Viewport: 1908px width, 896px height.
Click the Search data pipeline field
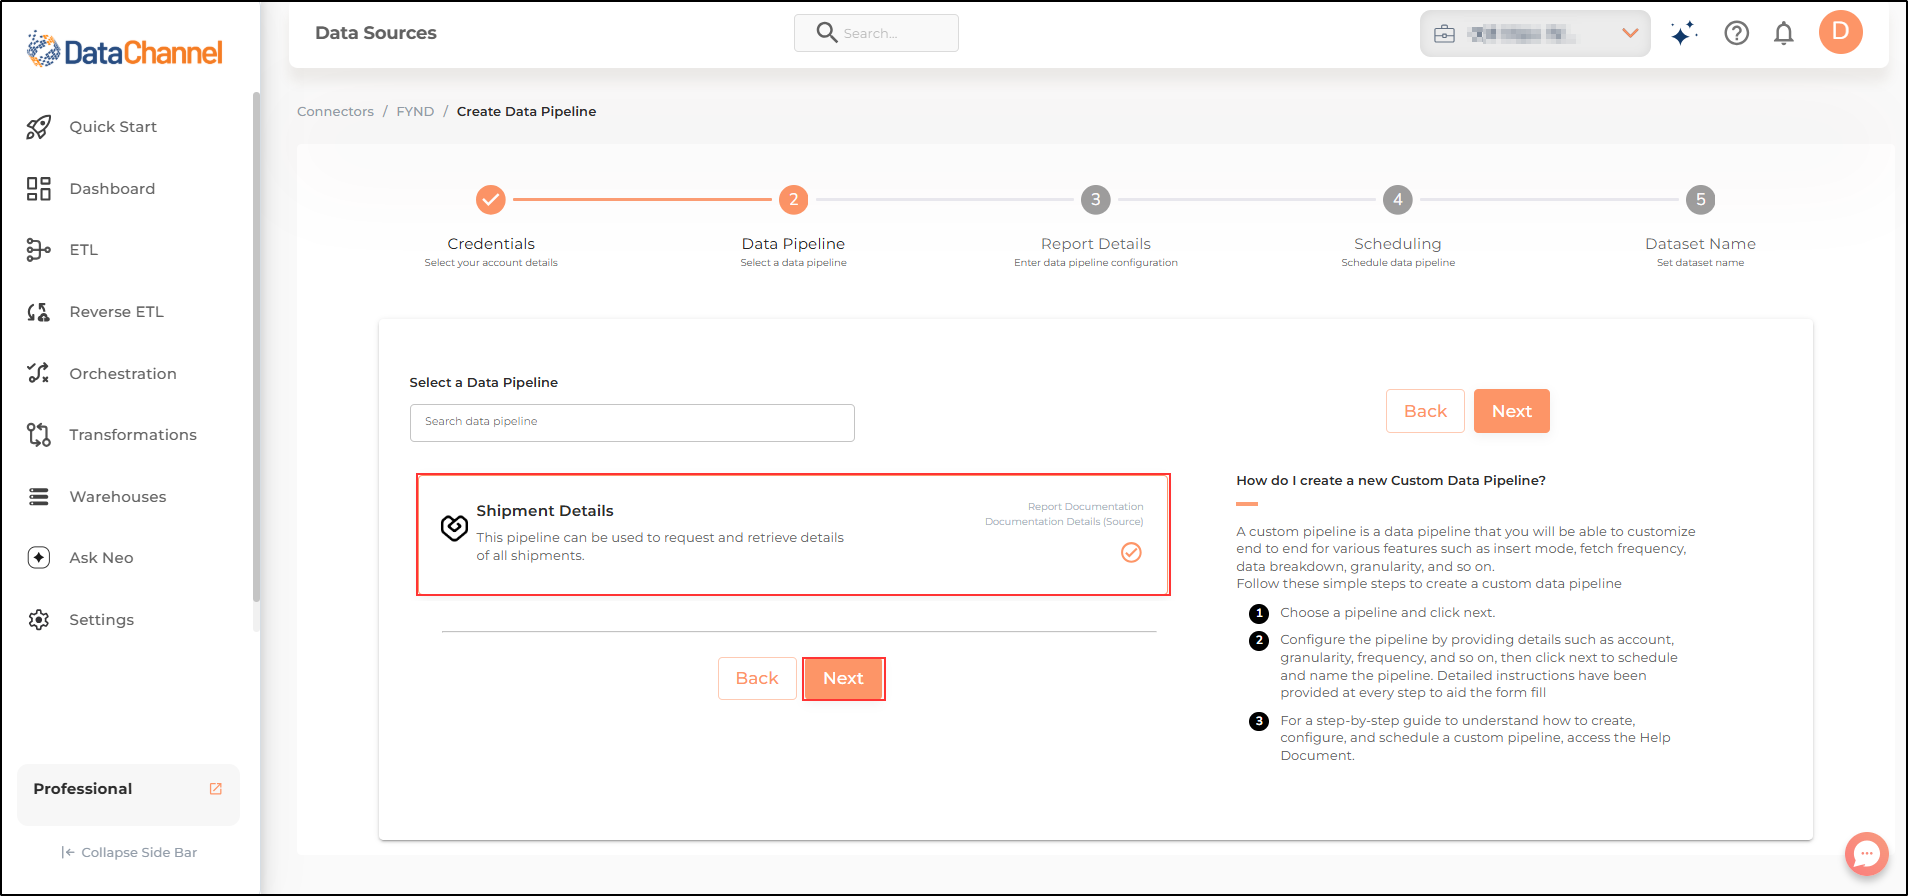632,422
